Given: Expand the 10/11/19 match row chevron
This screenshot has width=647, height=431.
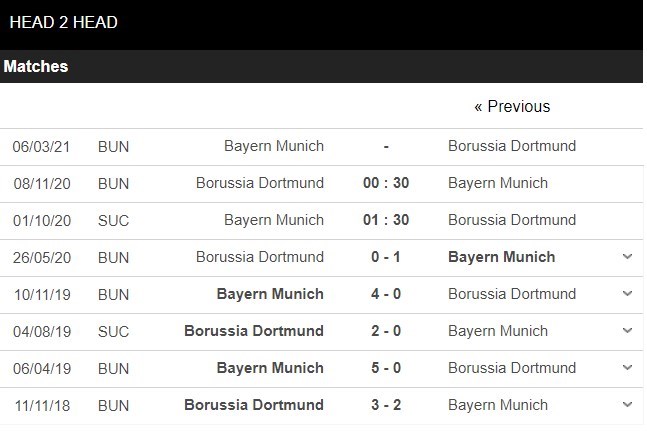Looking at the screenshot, I should click(627, 294).
